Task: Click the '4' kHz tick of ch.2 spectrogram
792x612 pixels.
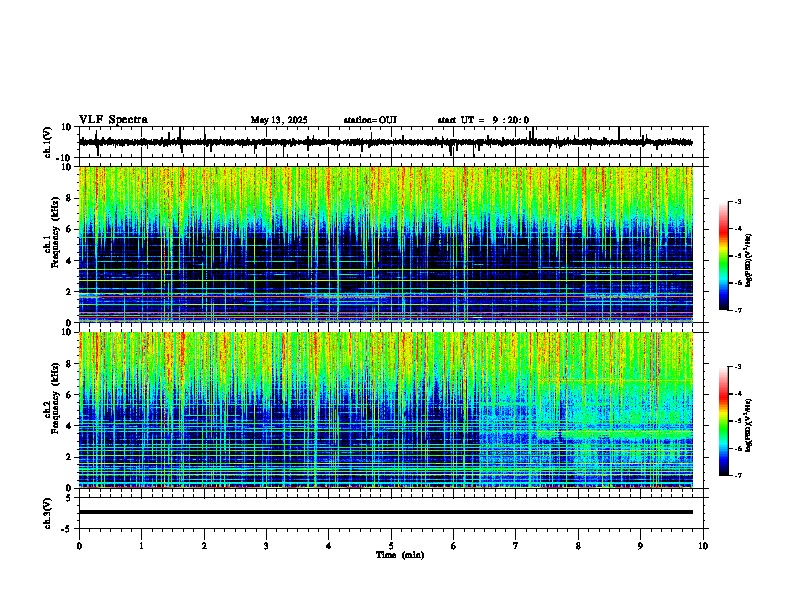Action: pyautogui.click(x=69, y=426)
